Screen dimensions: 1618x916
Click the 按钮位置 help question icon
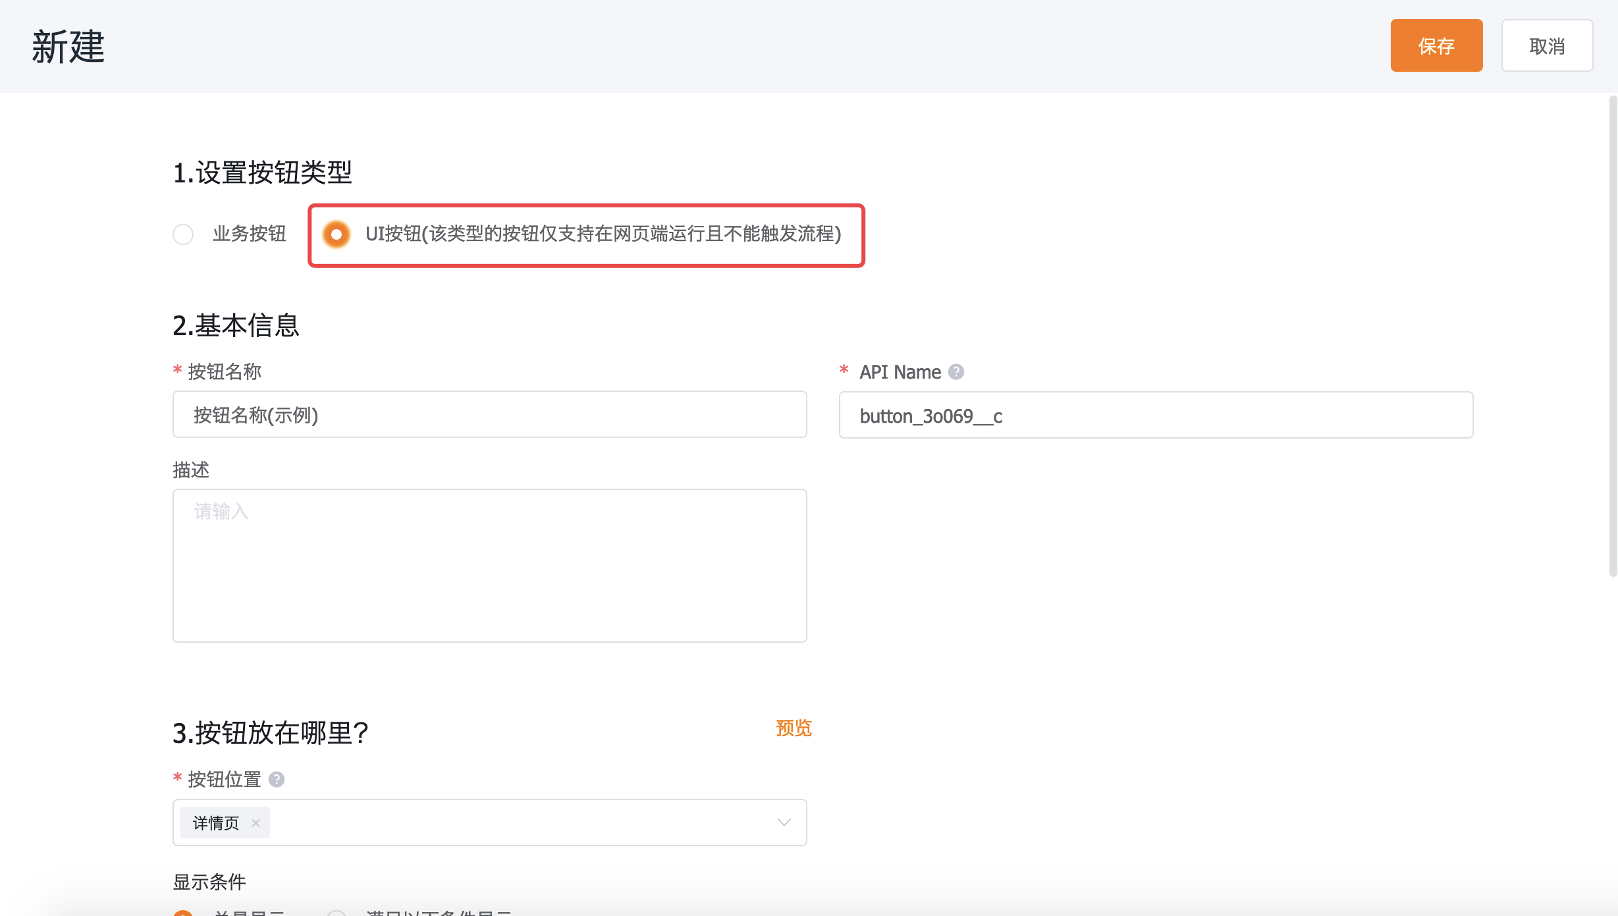tap(277, 779)
